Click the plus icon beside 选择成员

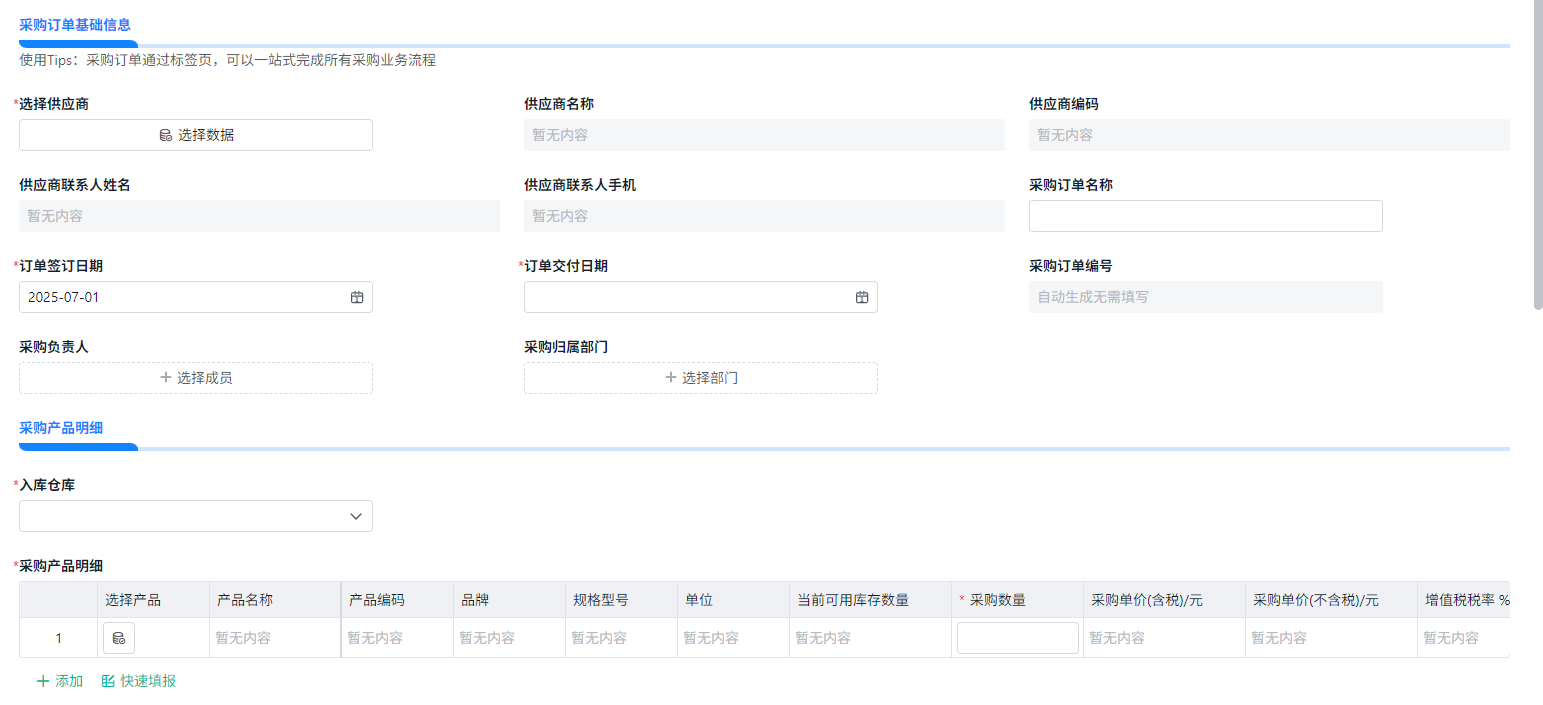tap(166, 378)
